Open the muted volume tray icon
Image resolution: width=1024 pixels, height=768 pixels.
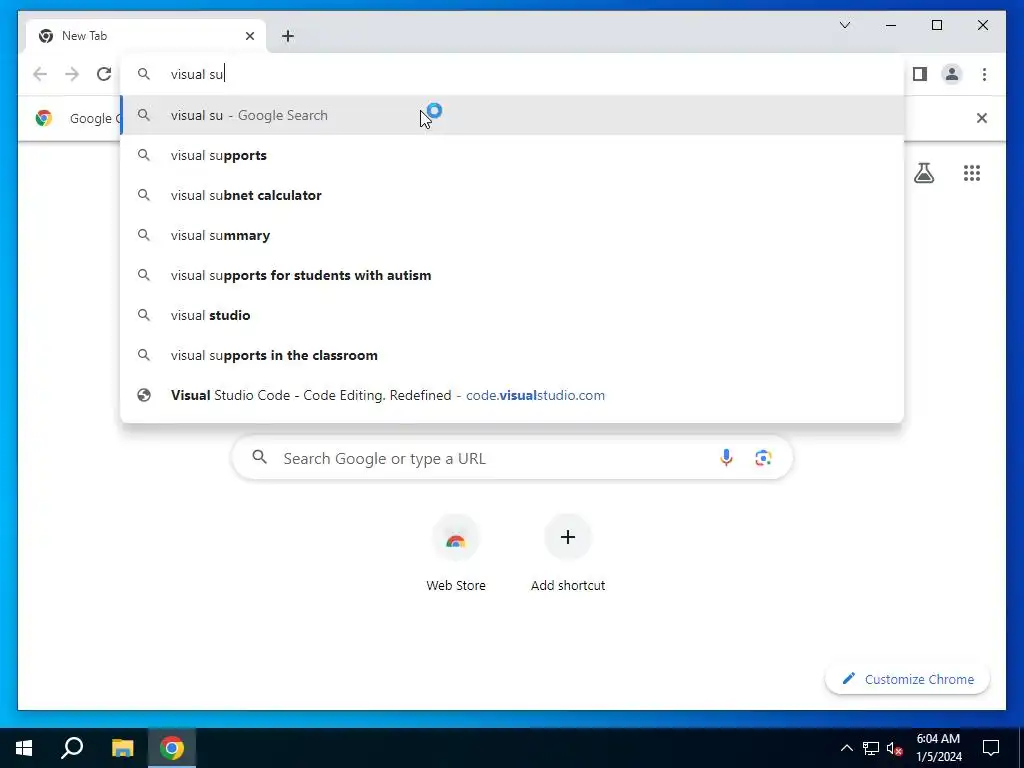click(895, 748)
